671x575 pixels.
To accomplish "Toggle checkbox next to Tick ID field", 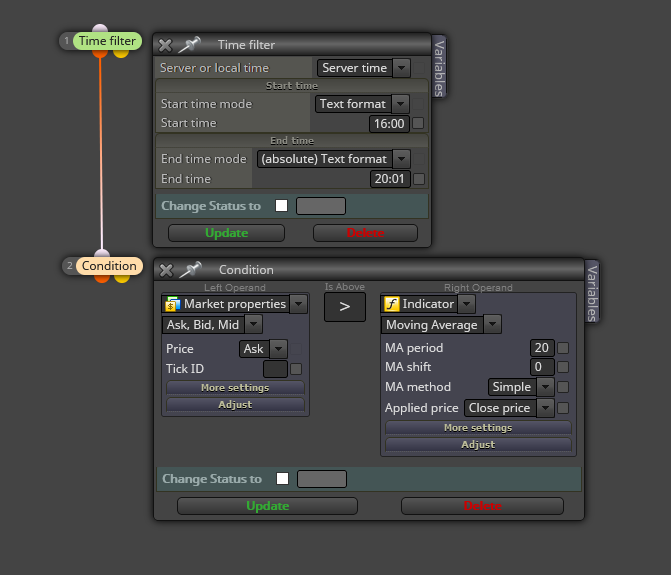I will click(x=296, y=369).
